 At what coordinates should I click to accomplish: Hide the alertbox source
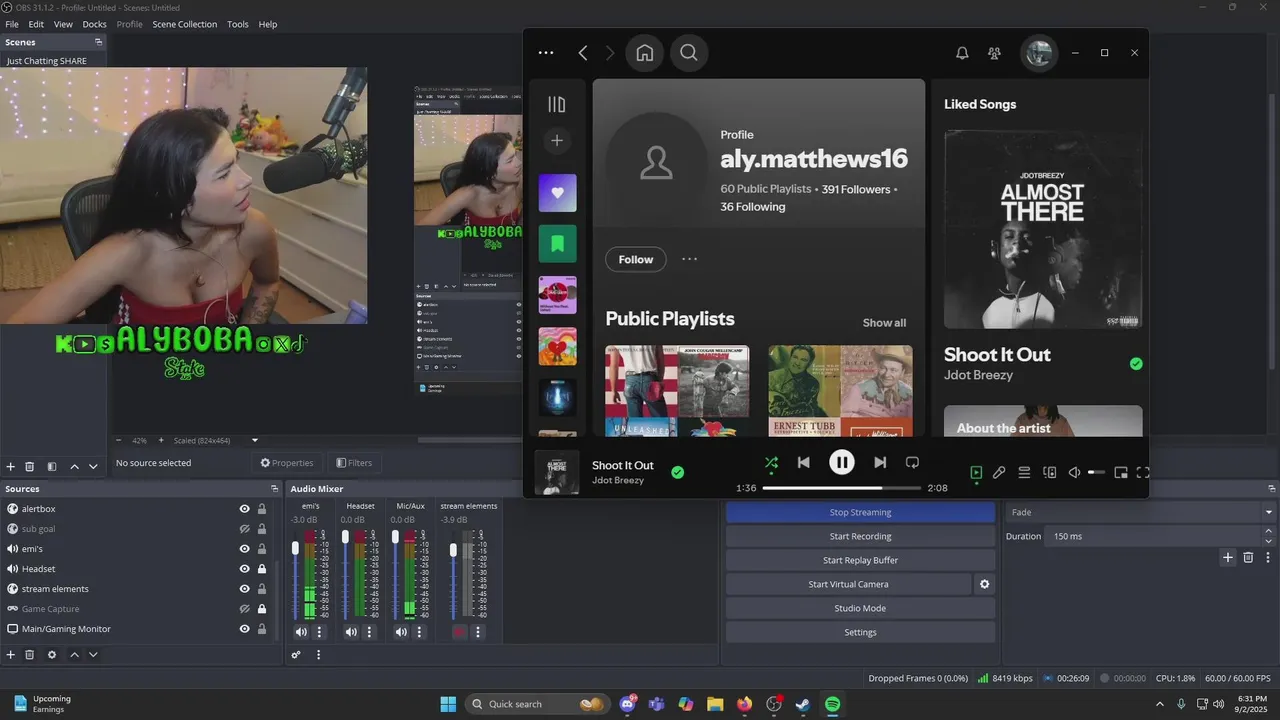pos(244,509)
